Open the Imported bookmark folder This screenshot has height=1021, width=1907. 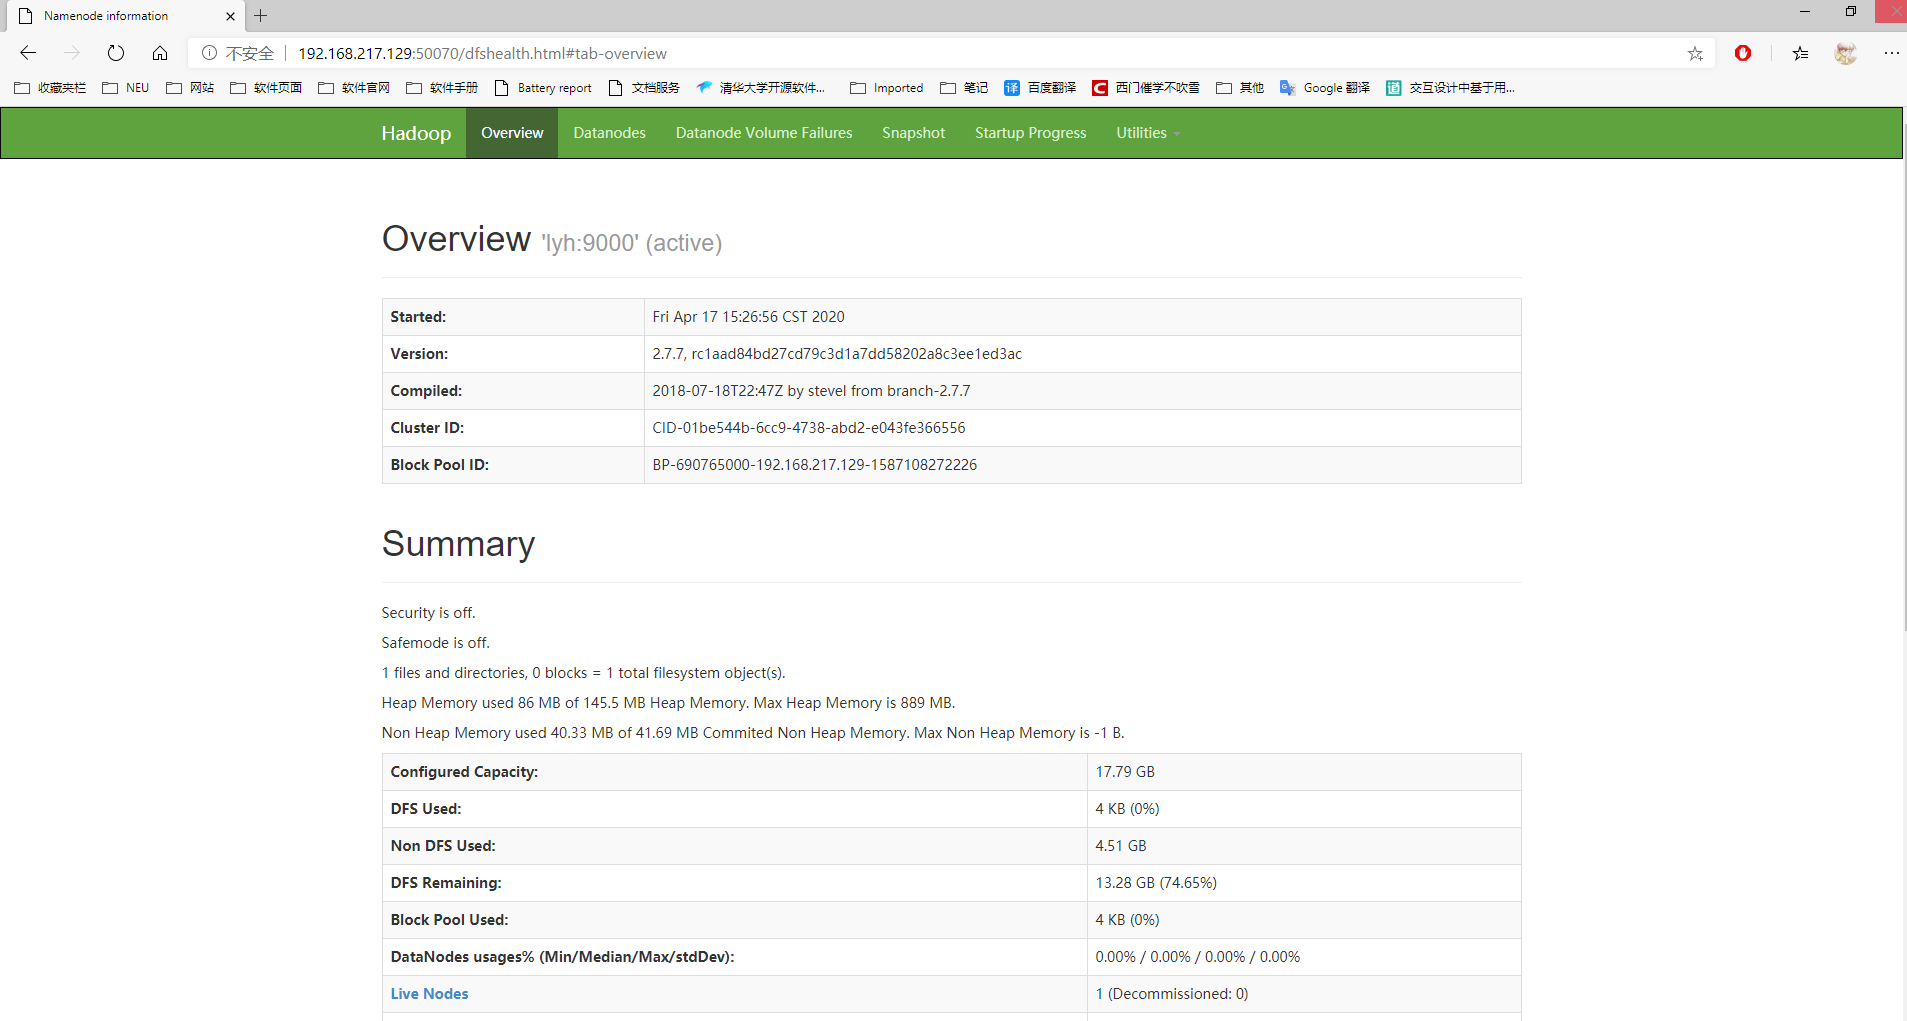(887, 88)
